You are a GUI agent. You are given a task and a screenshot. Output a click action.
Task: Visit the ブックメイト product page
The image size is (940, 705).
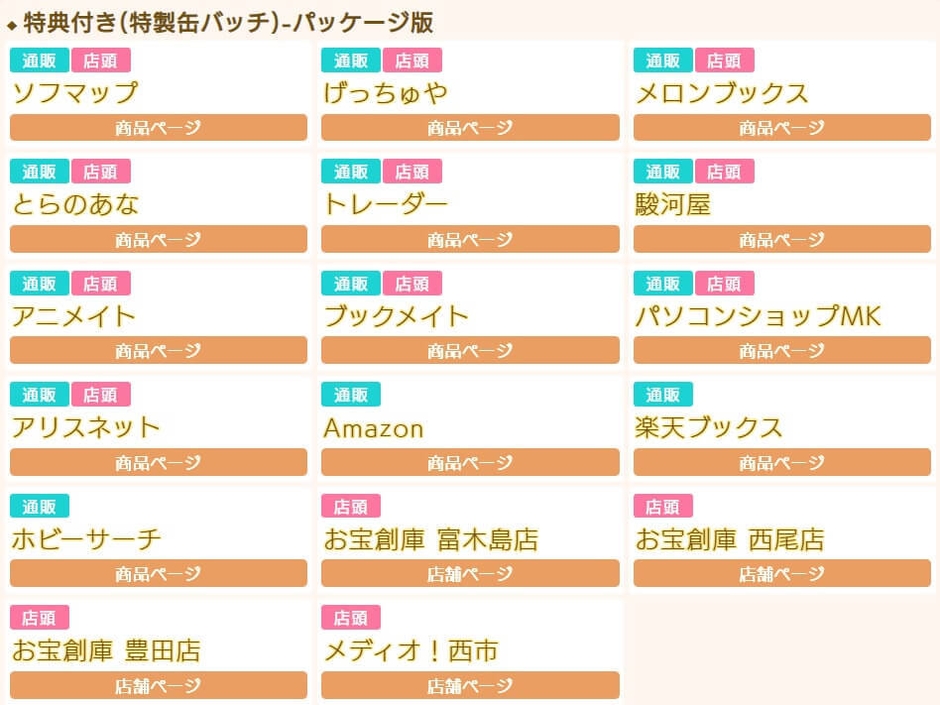coord(470,350)
